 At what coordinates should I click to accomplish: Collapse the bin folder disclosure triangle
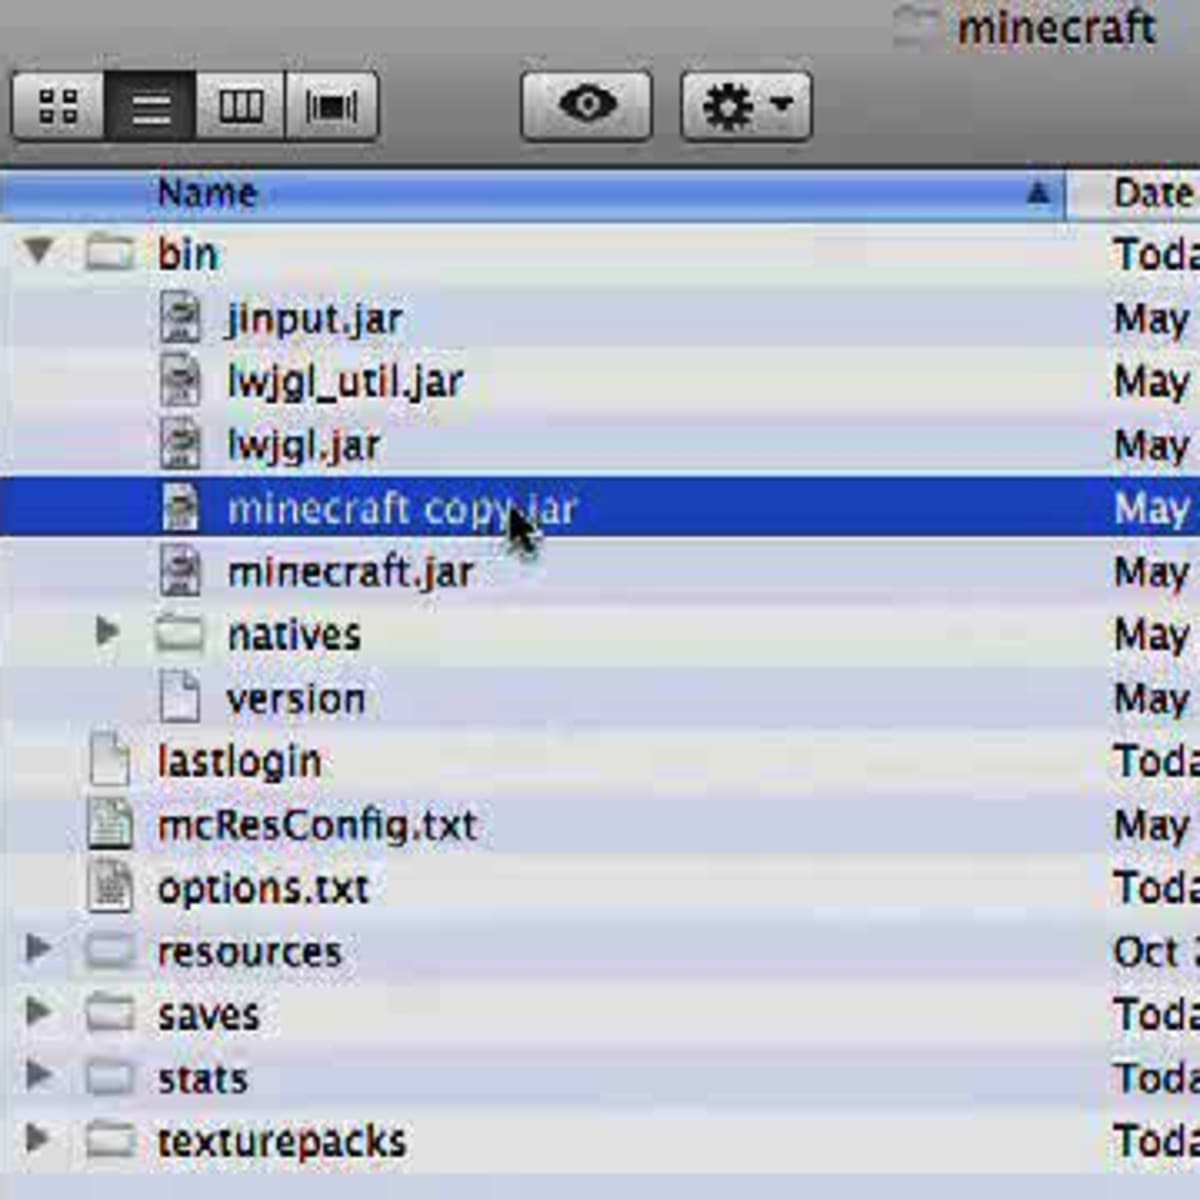[x=38, y=250]
